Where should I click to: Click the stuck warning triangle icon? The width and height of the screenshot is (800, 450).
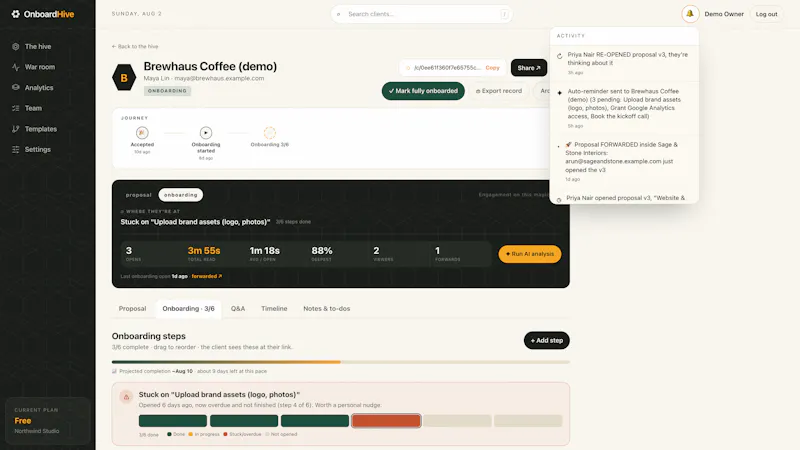[126, 397]
